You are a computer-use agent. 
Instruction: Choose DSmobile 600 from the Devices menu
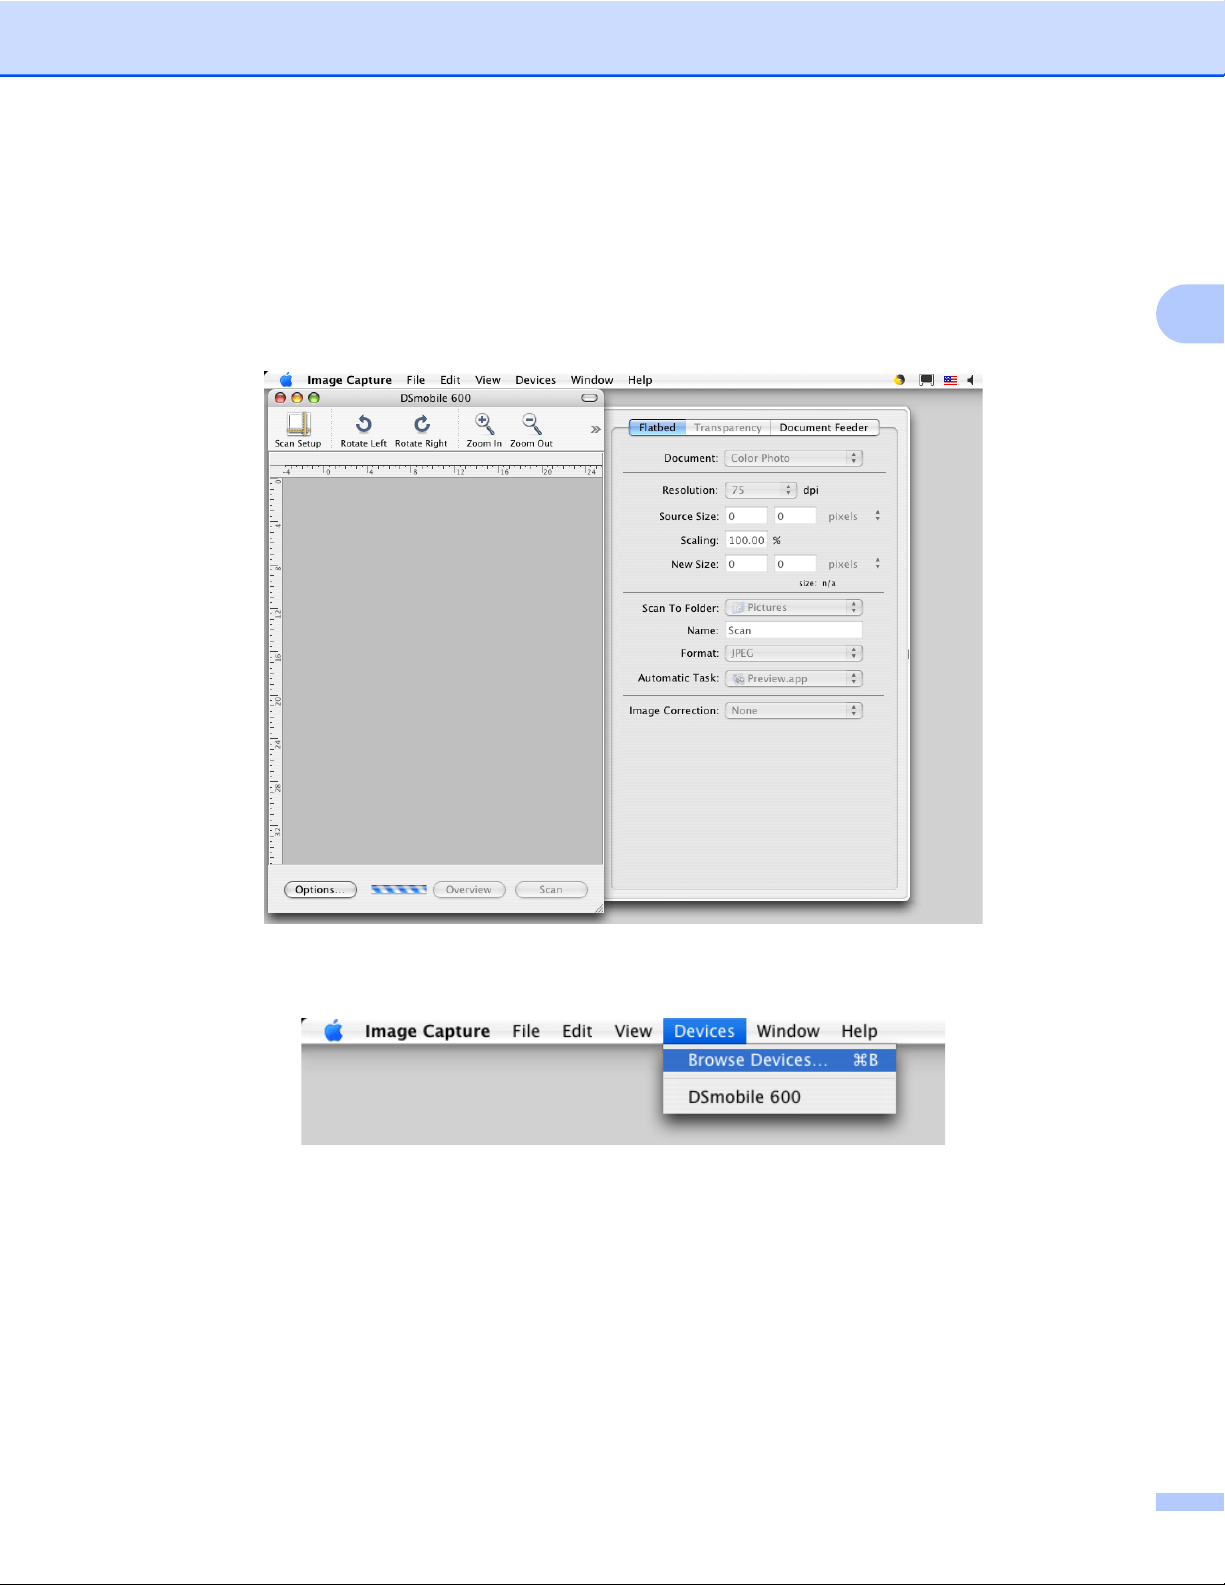(780, 1097)
